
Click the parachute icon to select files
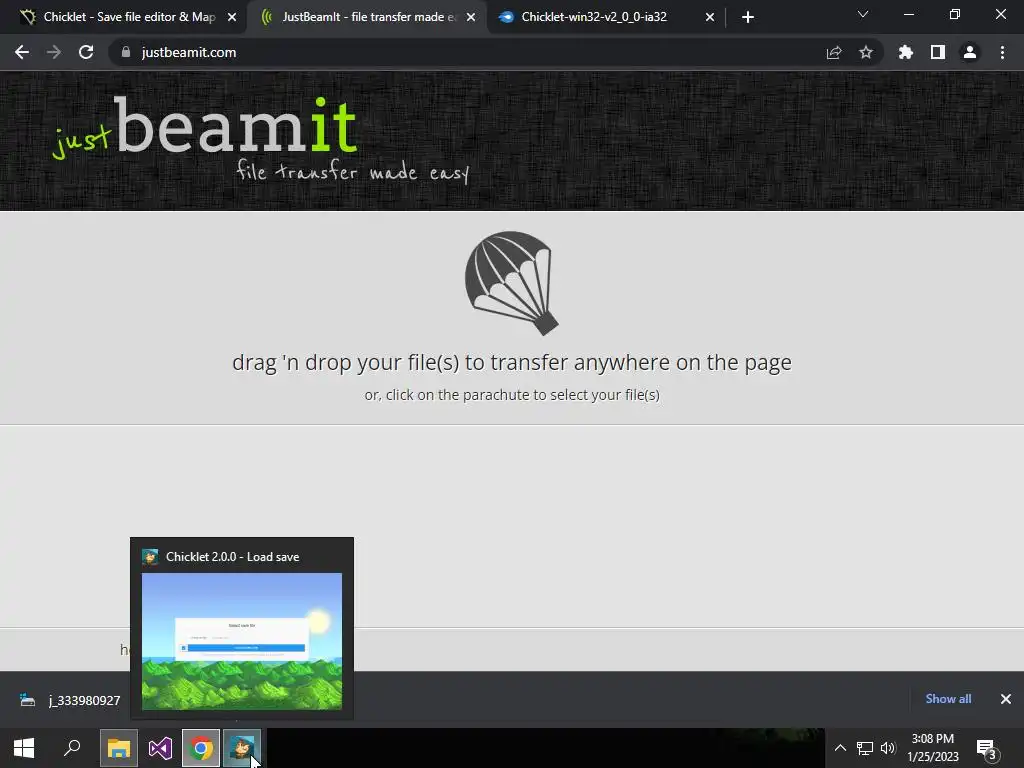pyautogui.click(x=511, y=283)
